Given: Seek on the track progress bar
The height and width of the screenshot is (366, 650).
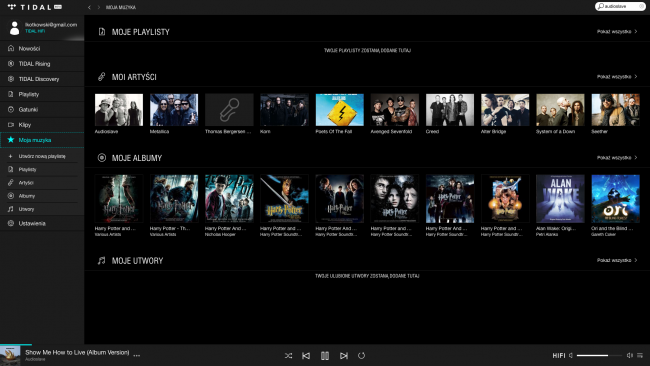Looking at the screenshot, I should tap(325, 344).
